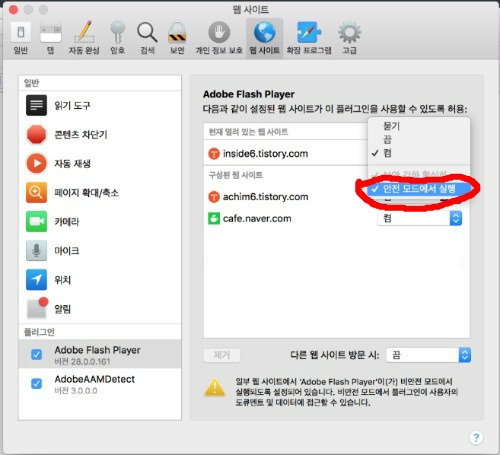Screen dimensions: 500x455
Task: Open the 다른 웹 사이트 방문 시 dropdown
Action: tap(429, 355)
